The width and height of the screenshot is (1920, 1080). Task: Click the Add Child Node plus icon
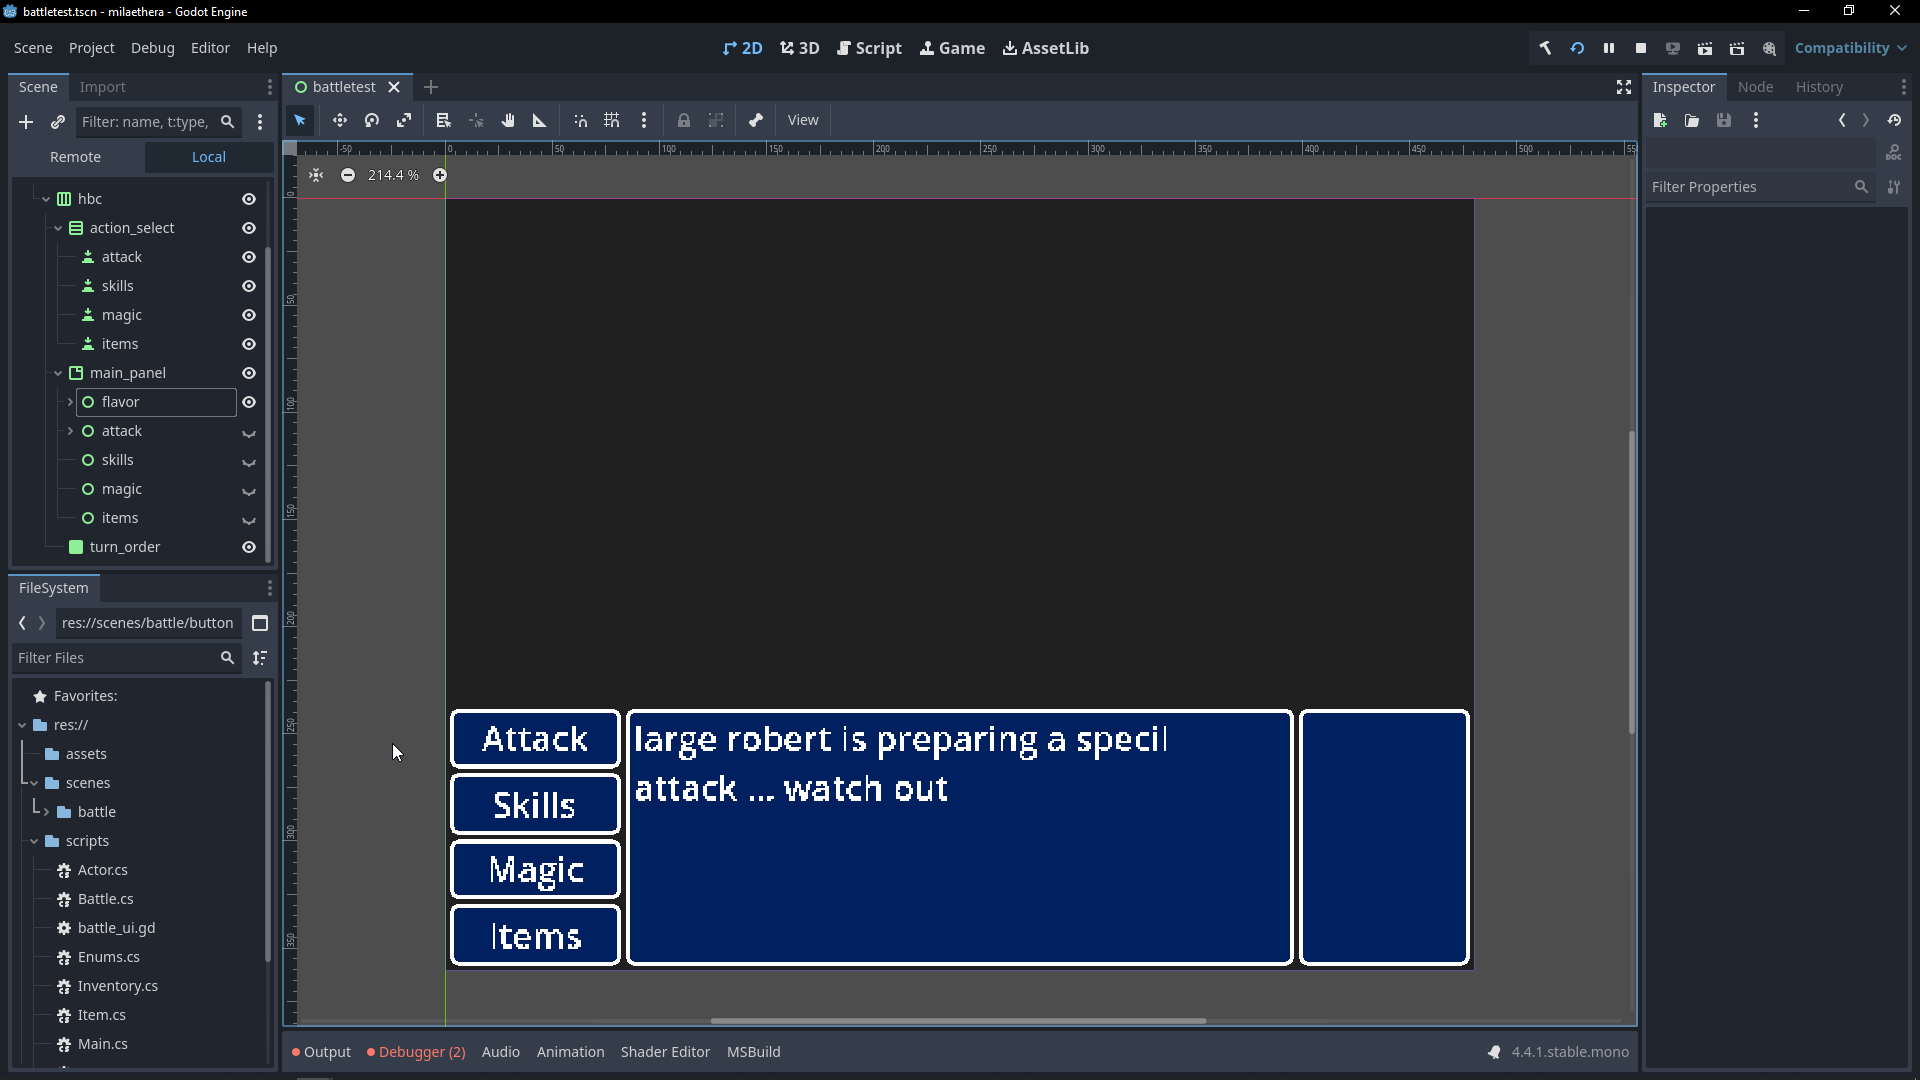[x=26, y=122]
